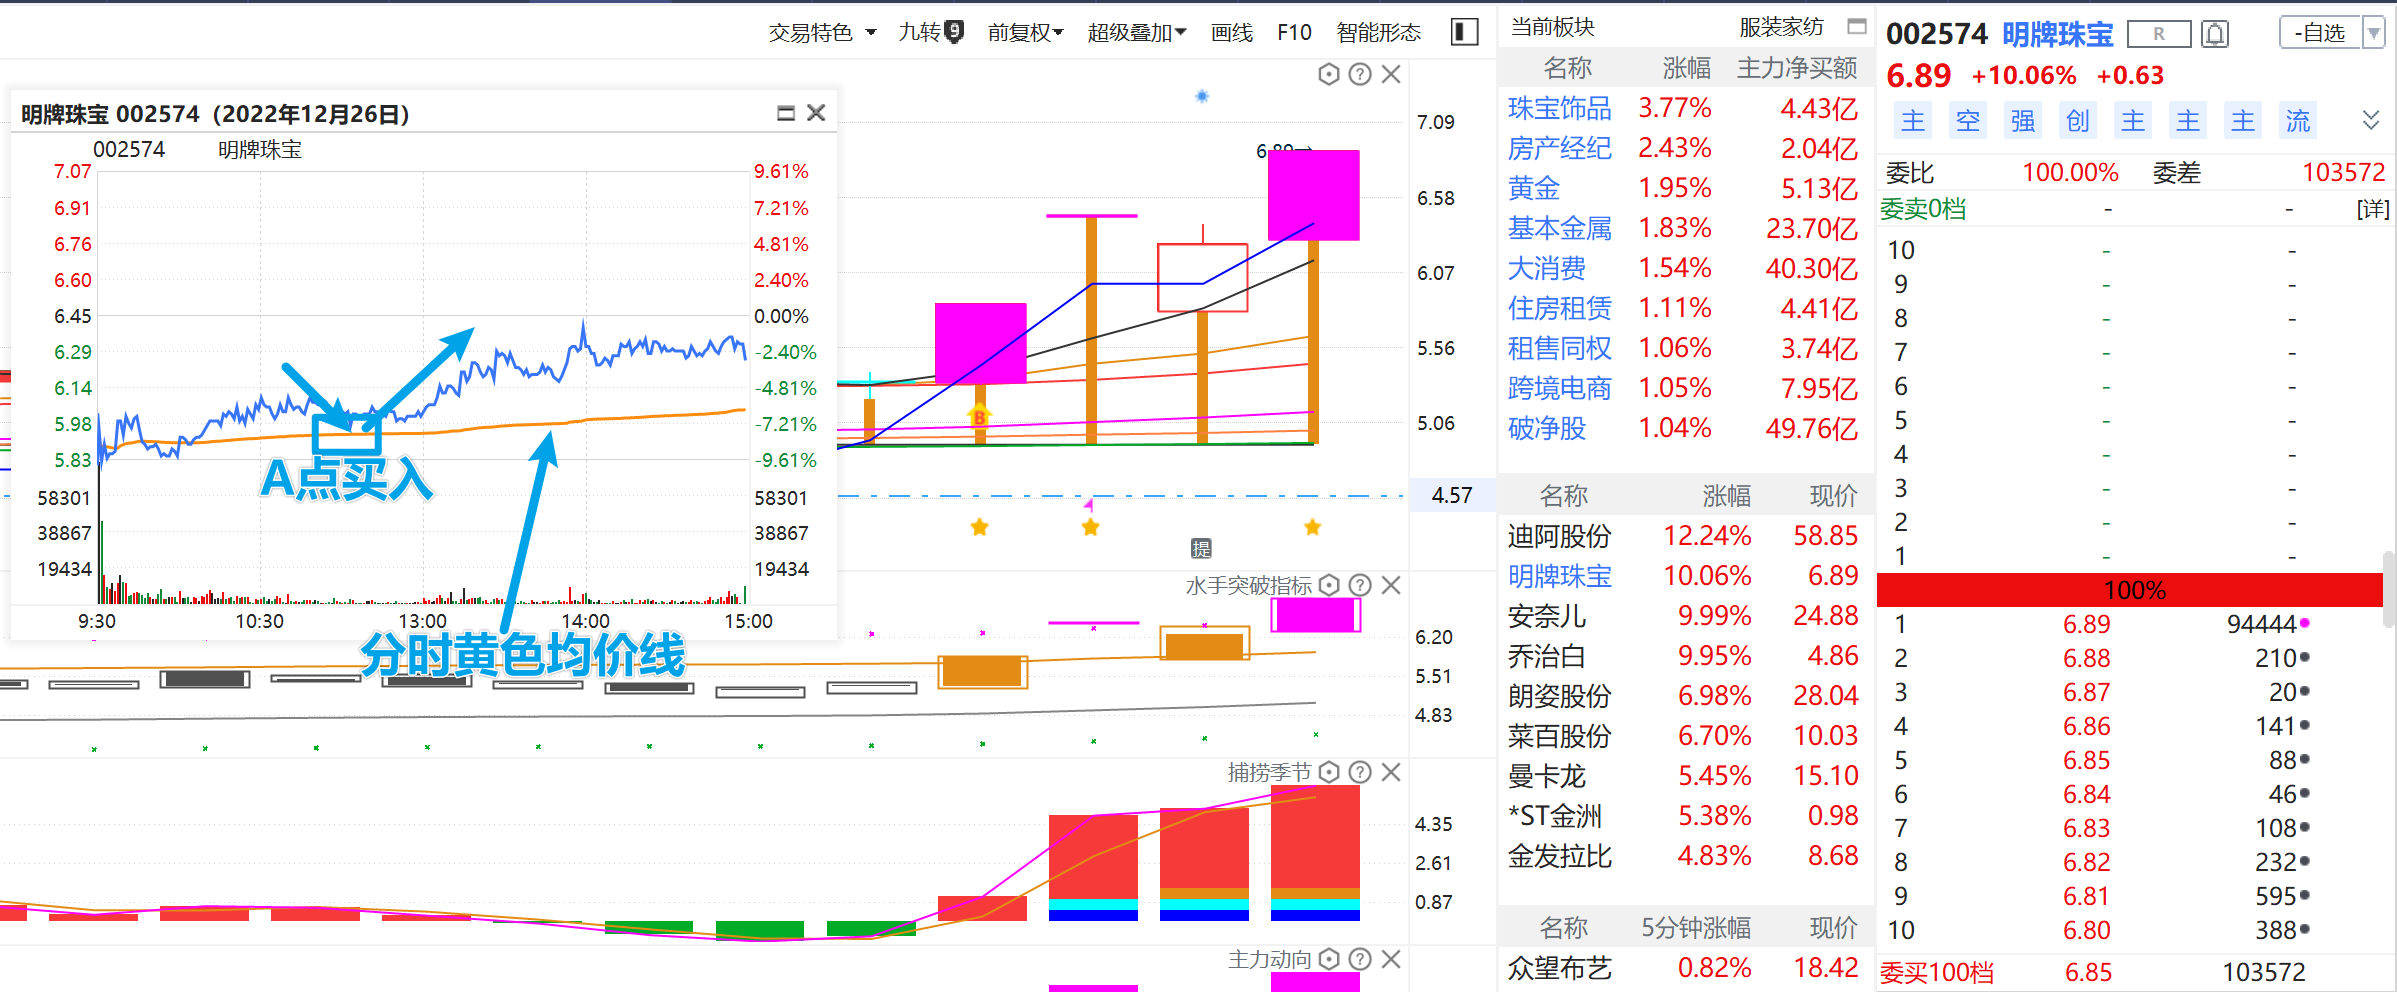
Task: Click the R margin-trading badge
Action: tap(2159, 34)
